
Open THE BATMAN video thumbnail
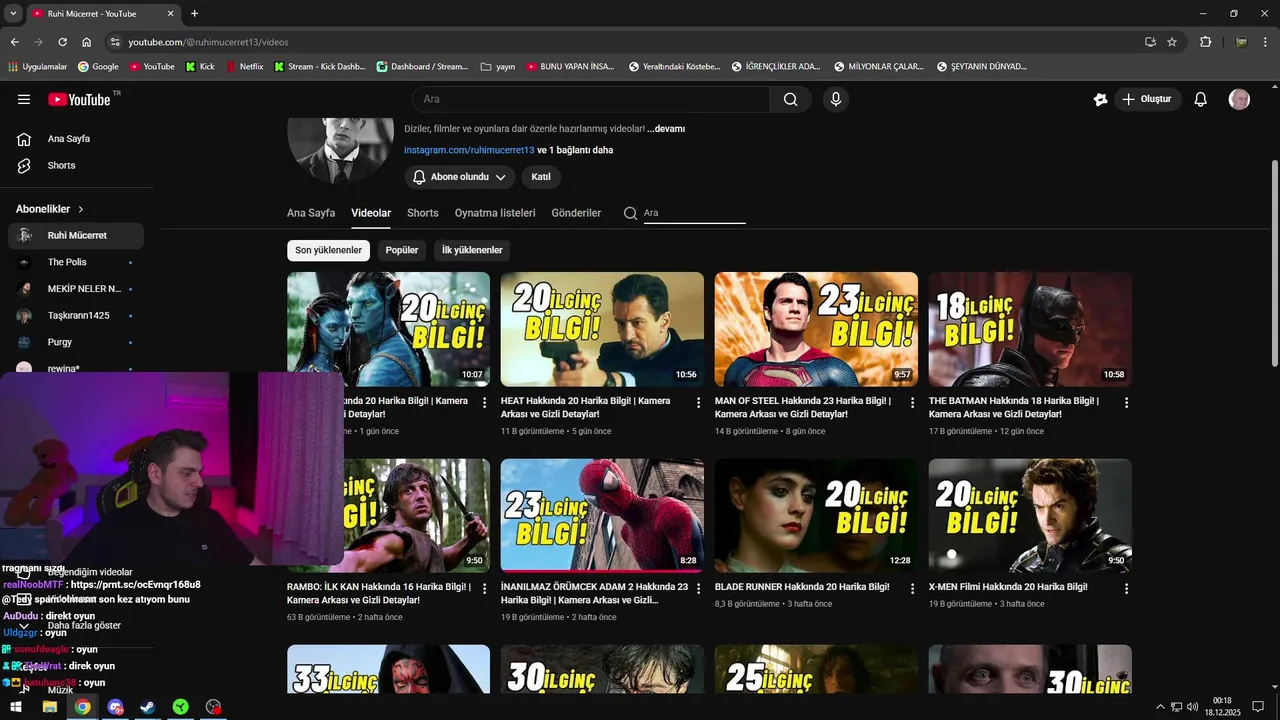[x=1030, y=329]
